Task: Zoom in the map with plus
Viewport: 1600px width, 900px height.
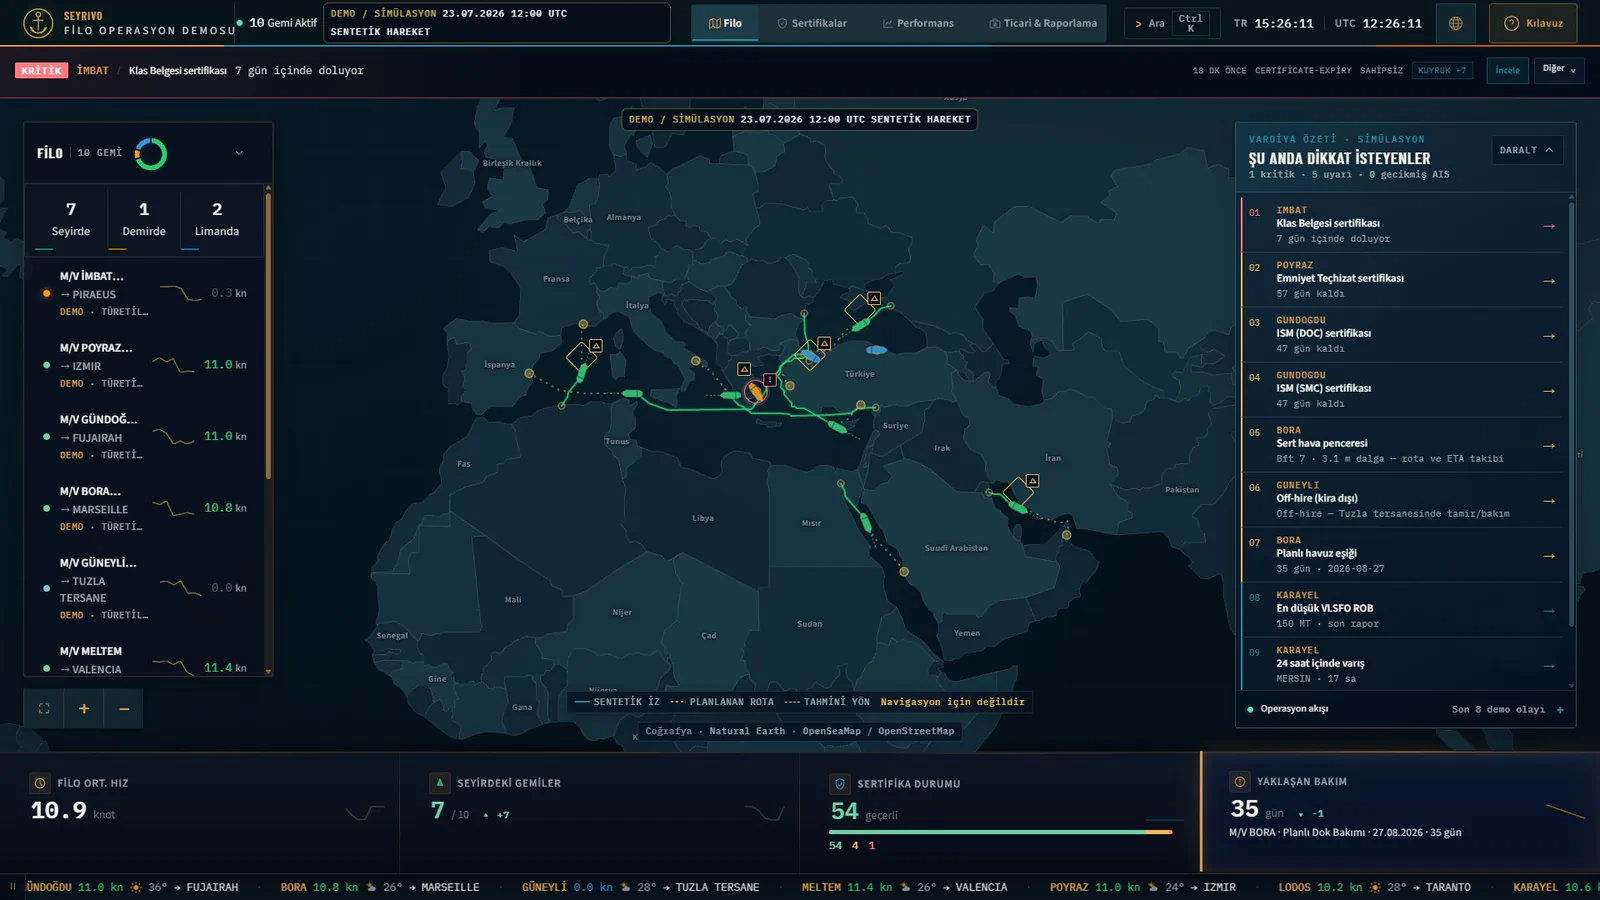Action: (84, 708)
